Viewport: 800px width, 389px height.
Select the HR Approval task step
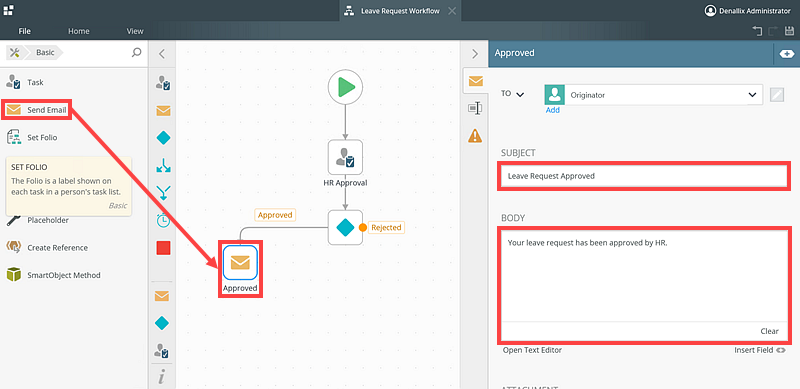point(345,157)
